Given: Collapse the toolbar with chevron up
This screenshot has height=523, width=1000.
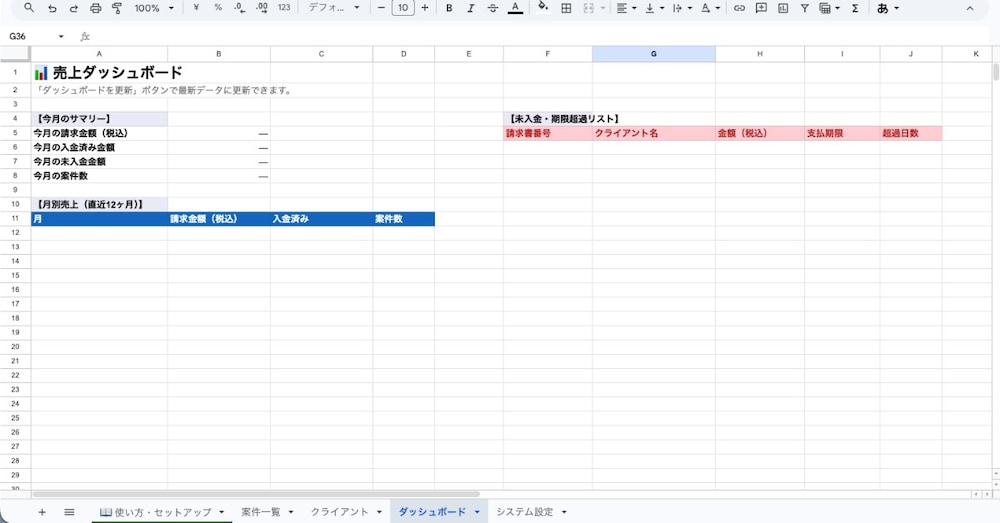Looking at the screenshot, I should click(x=969, y=8).
